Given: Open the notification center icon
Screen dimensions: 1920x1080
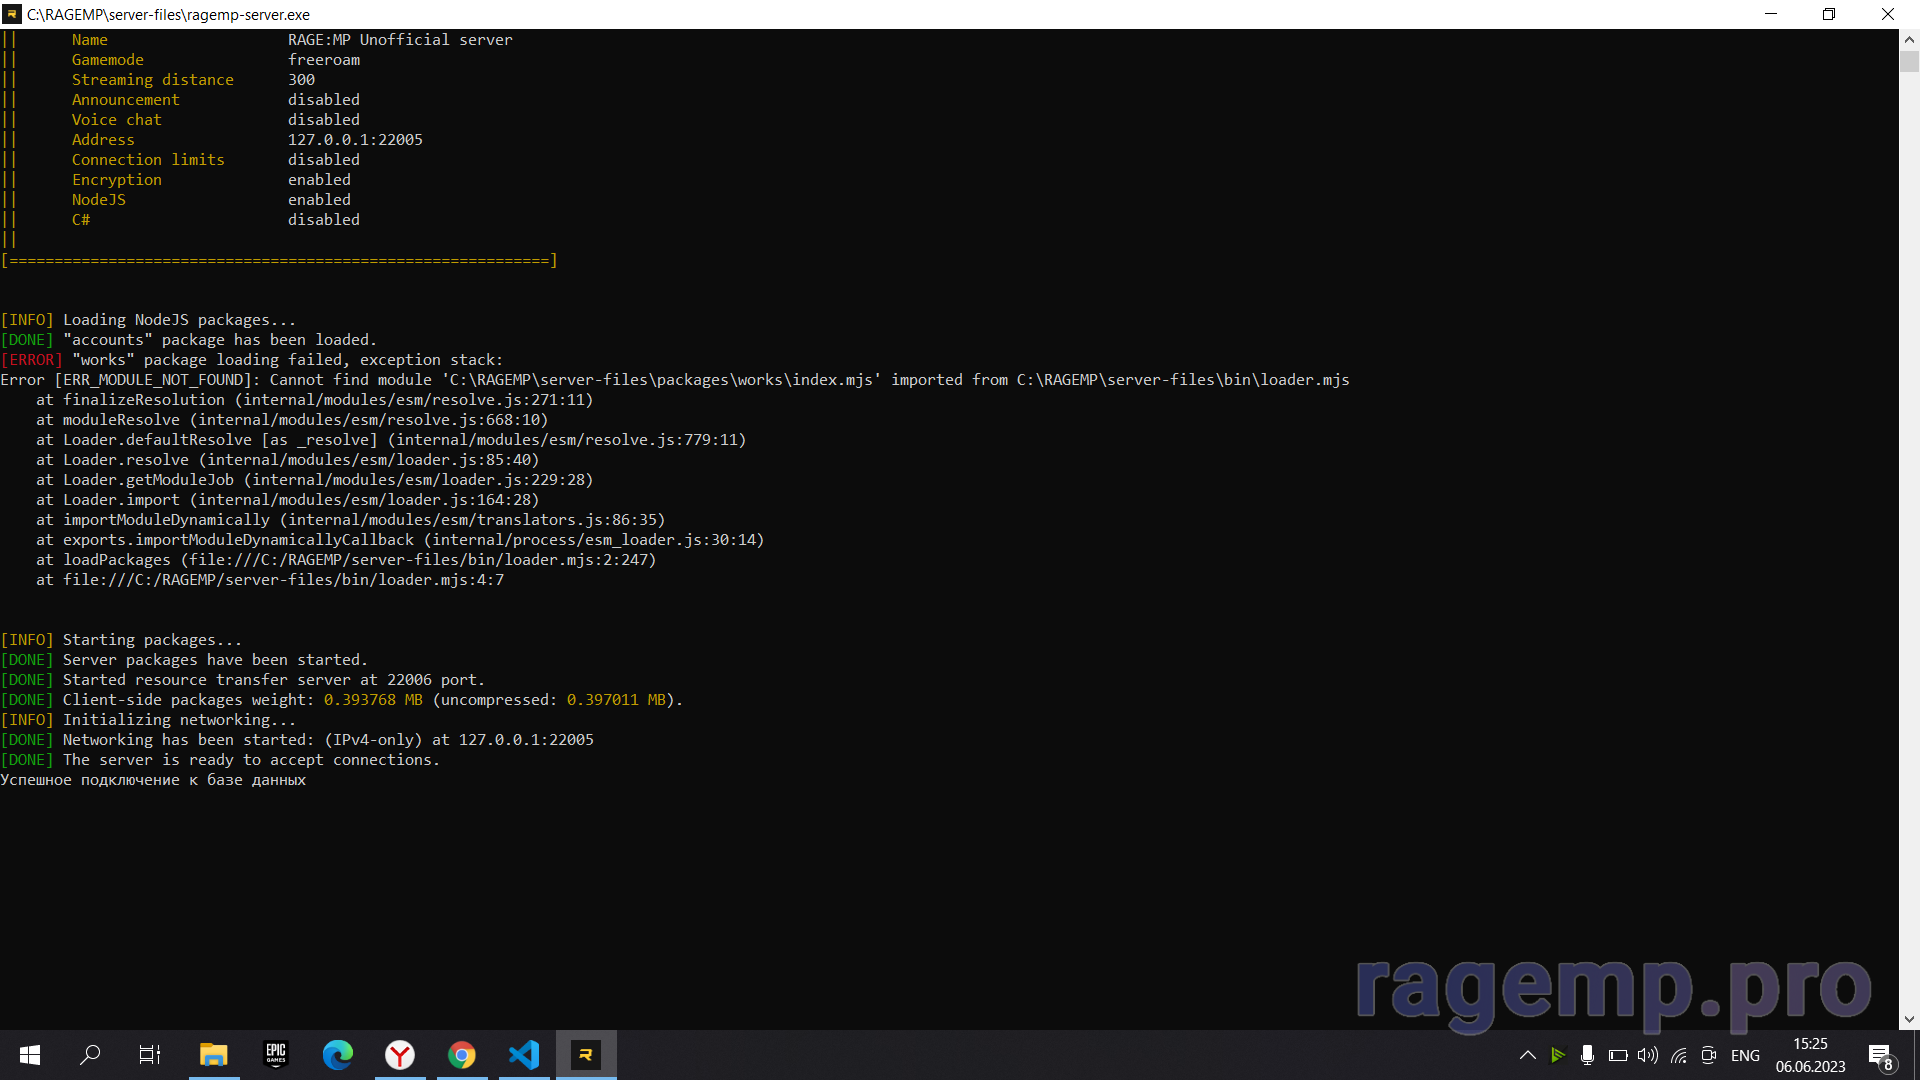Looking at the screenshot, I should (1880, 1055).
